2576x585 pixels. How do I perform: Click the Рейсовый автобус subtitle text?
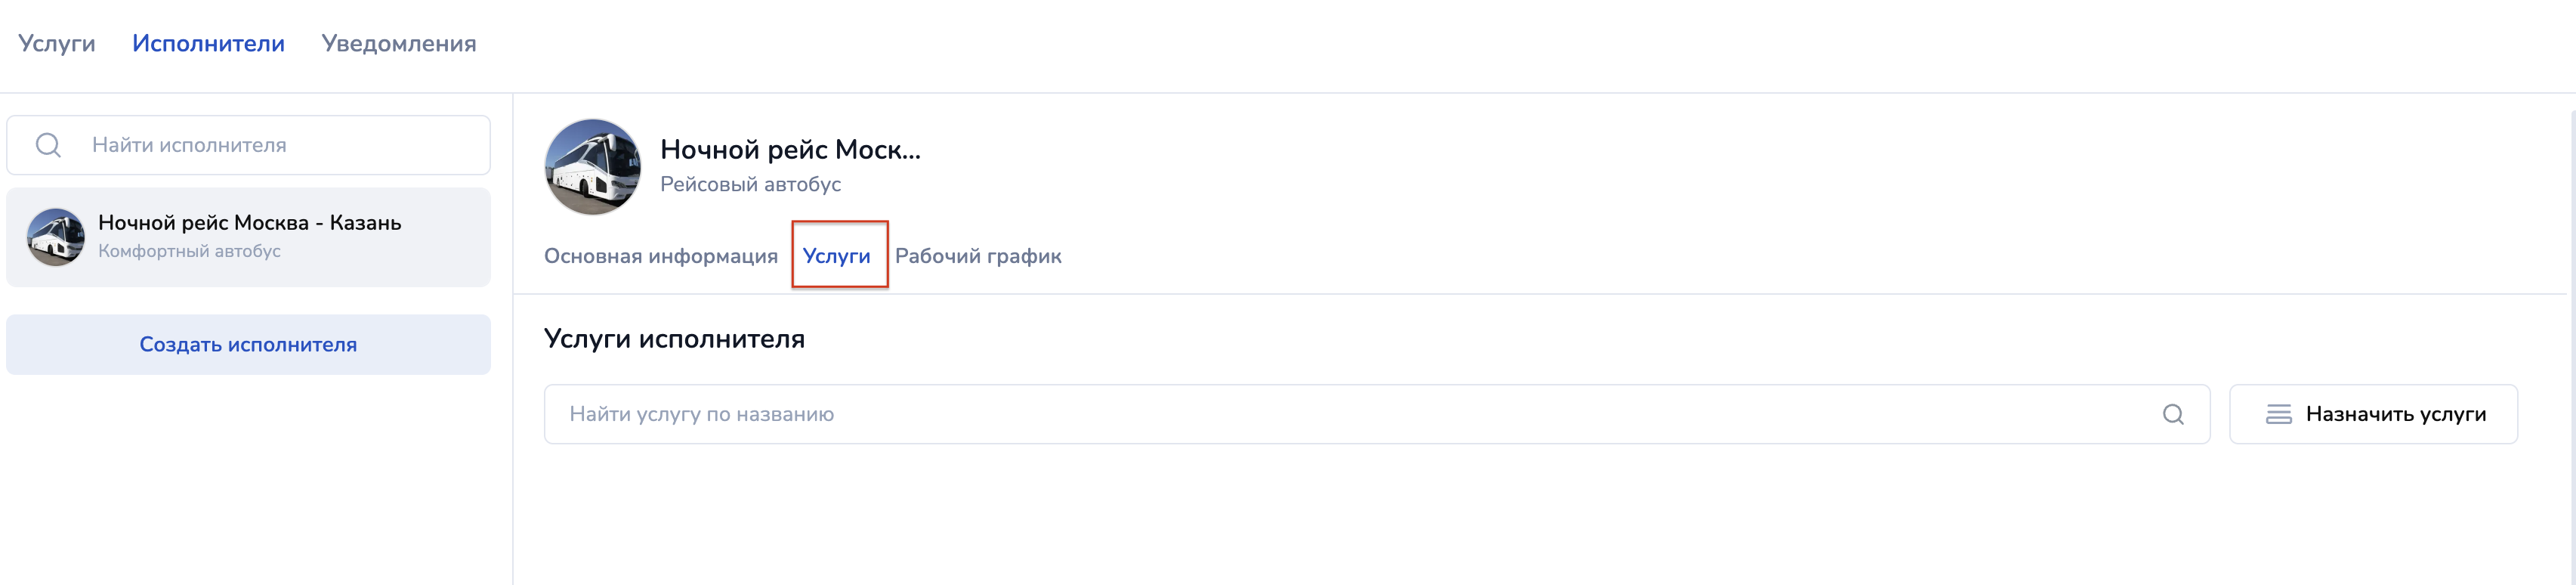[750, 184]
